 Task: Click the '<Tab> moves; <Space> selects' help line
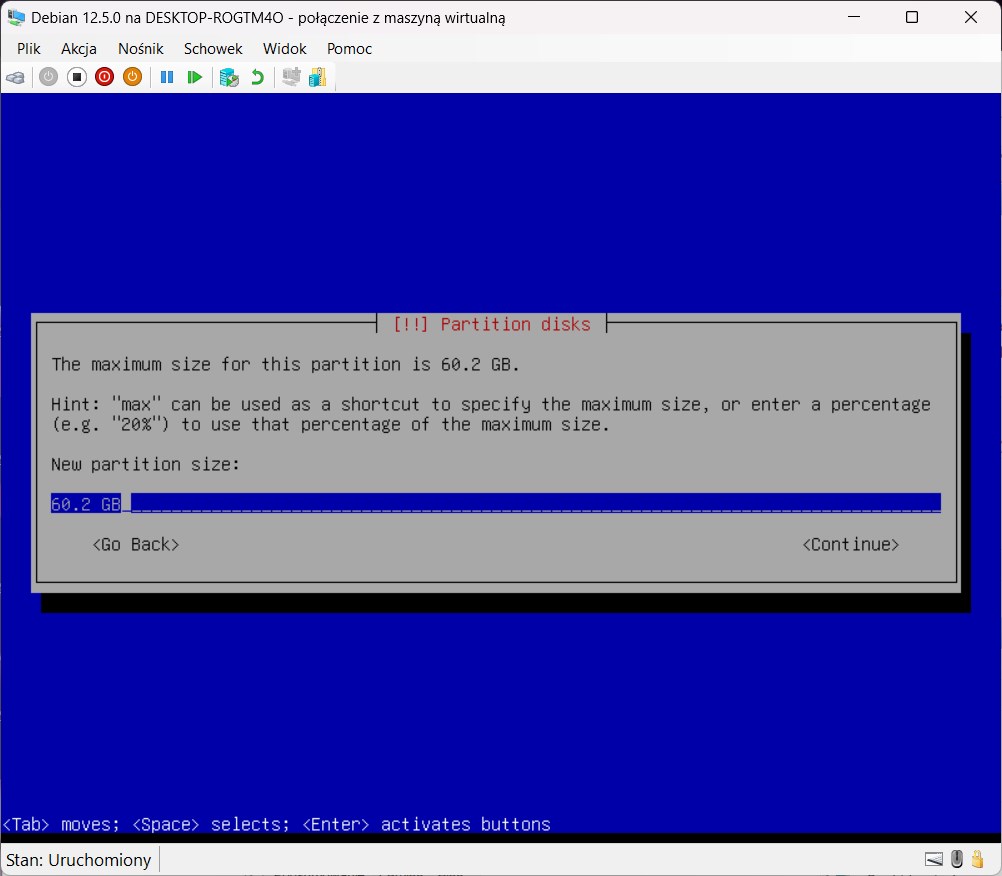pyautogui.click(x=276, y=824)
